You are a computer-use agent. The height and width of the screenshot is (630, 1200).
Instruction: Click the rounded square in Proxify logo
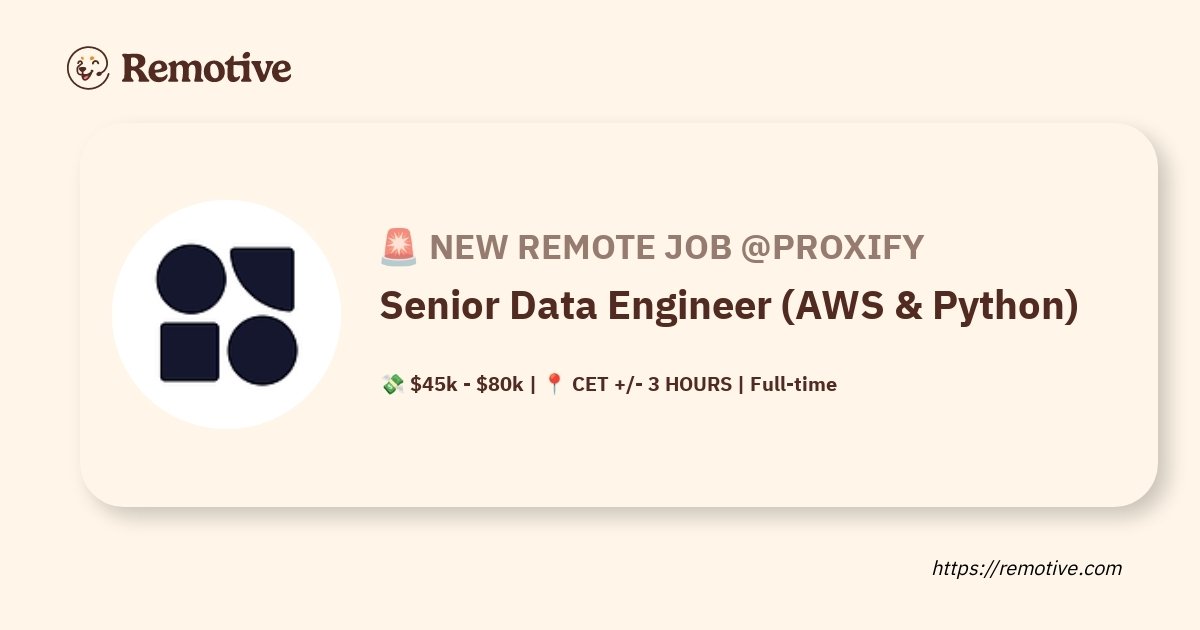(x=190, y=351)
